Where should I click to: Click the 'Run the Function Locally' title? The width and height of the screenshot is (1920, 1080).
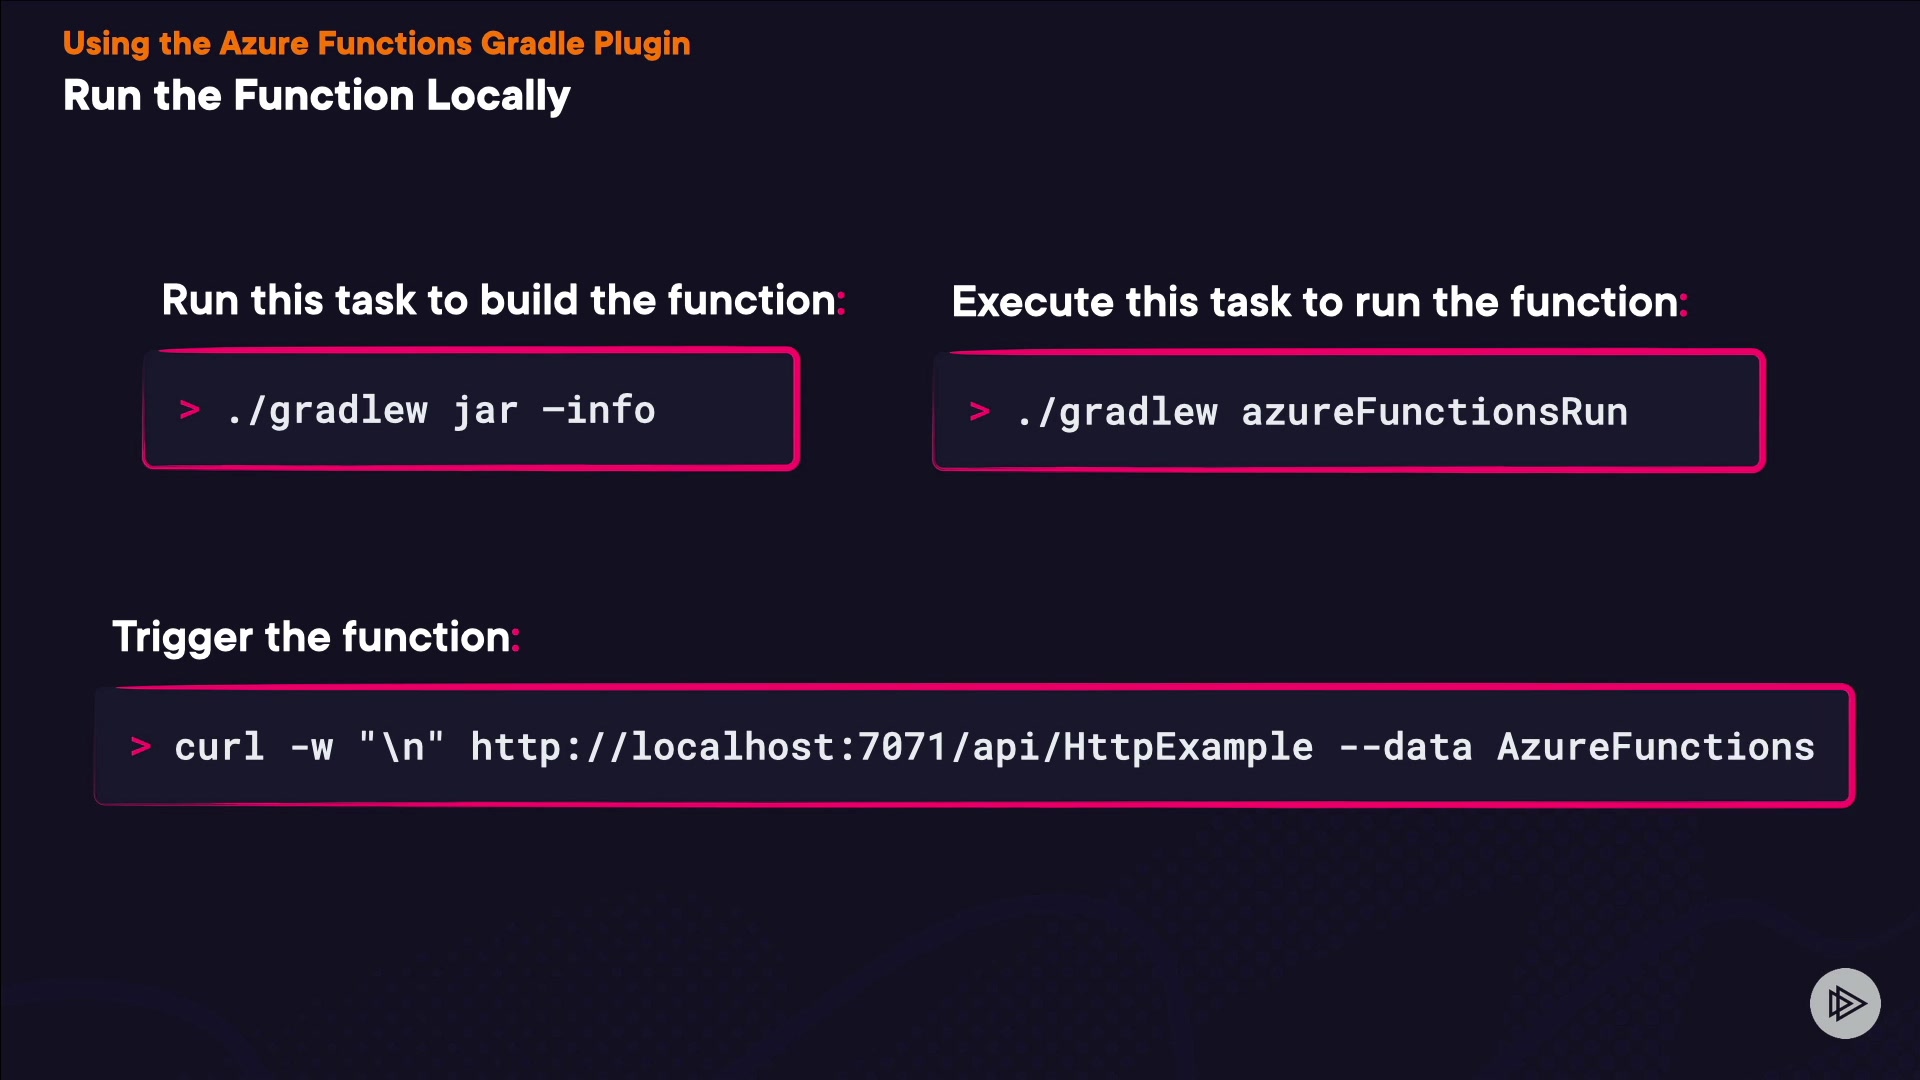[316, 96]
